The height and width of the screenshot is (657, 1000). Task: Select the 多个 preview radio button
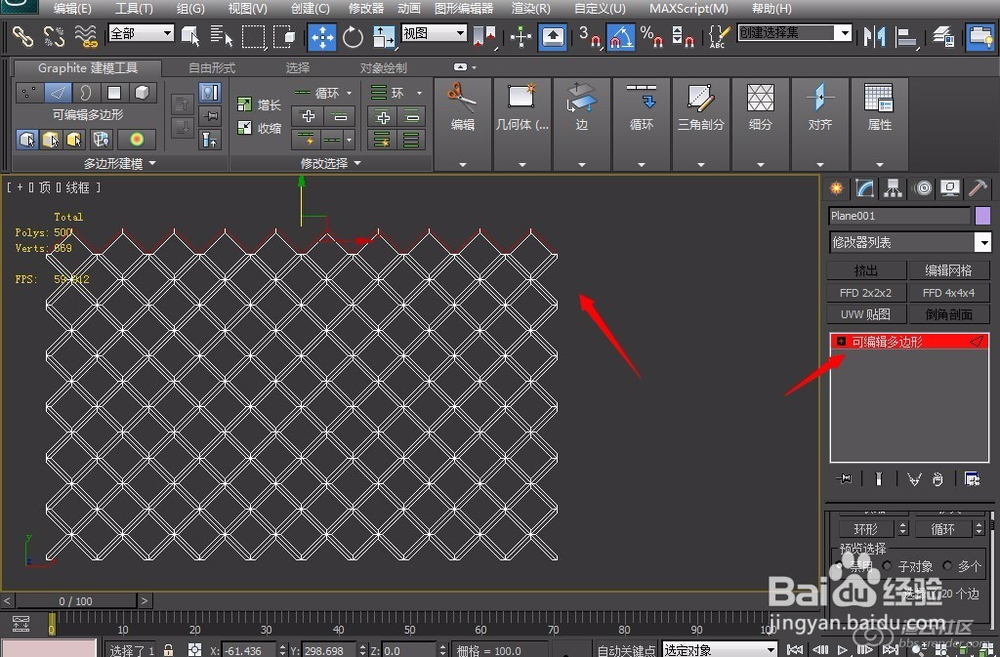tap(948, 566)
